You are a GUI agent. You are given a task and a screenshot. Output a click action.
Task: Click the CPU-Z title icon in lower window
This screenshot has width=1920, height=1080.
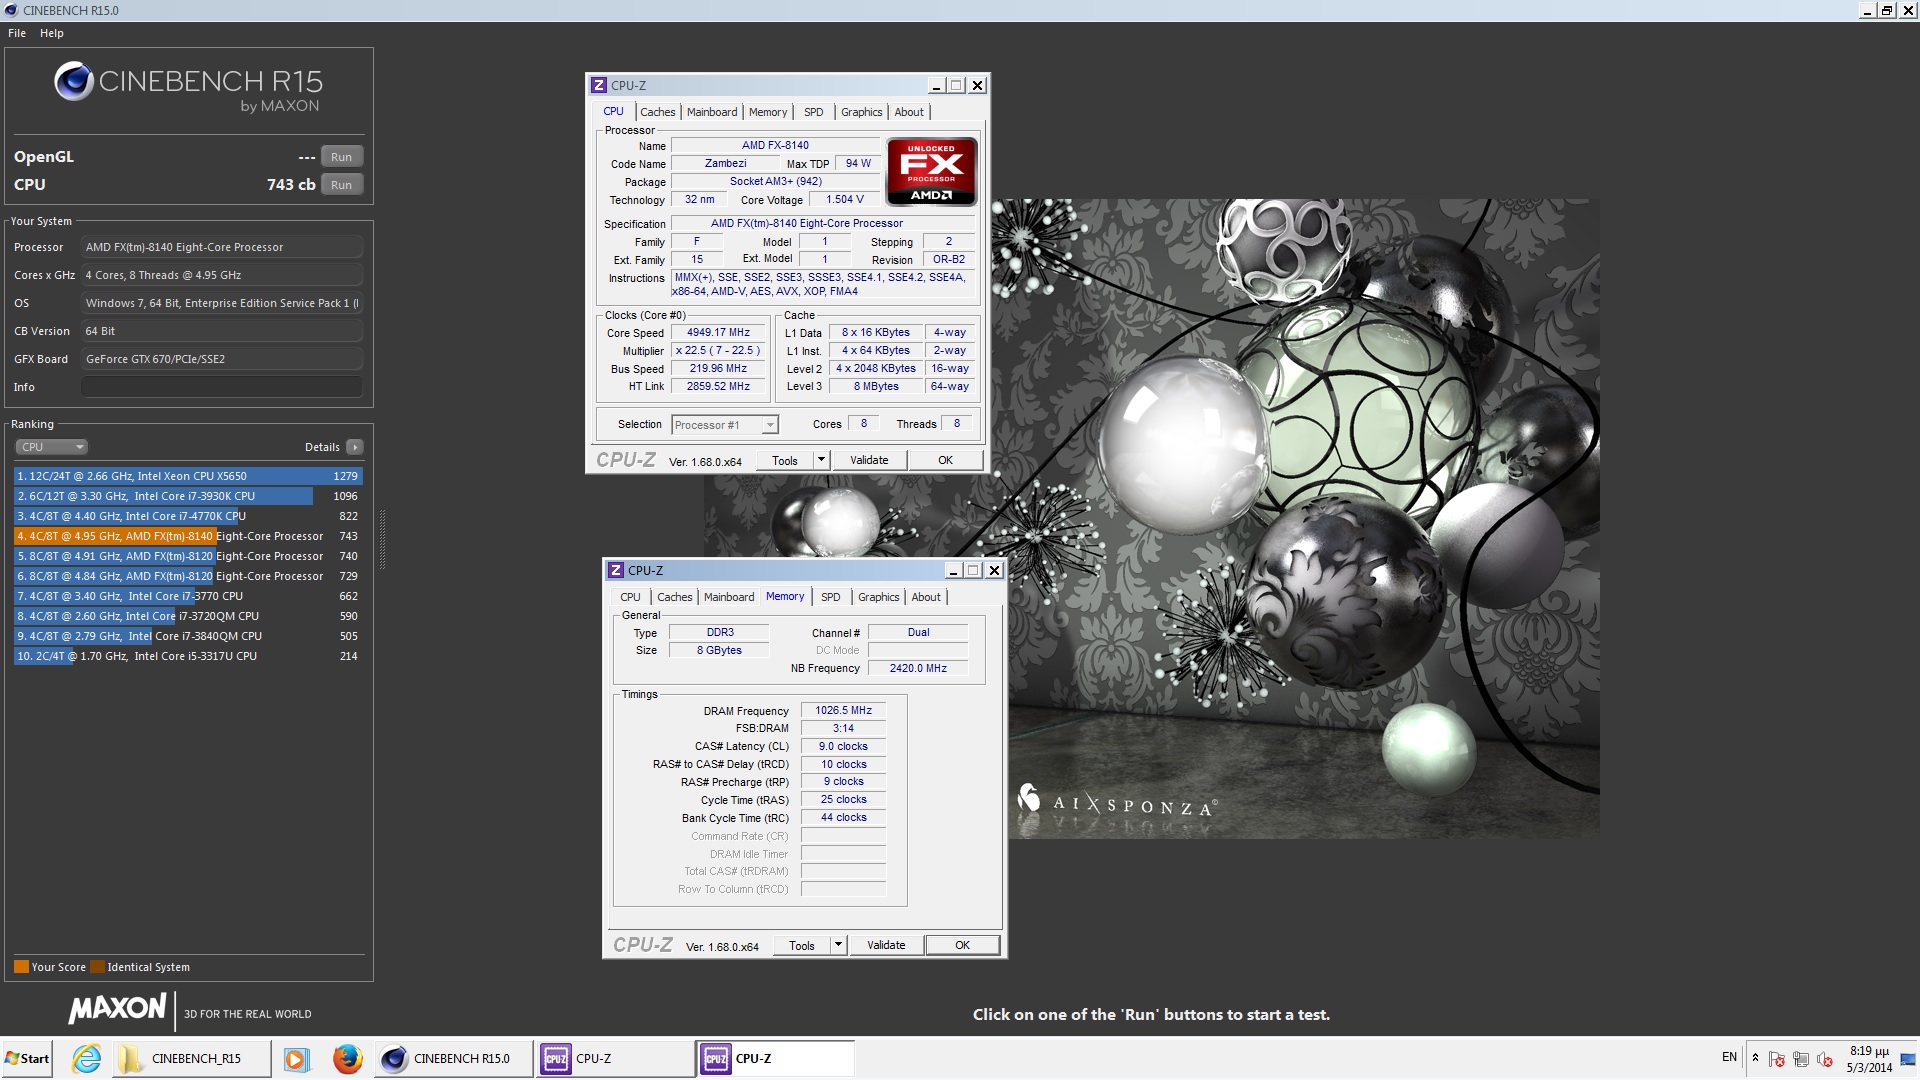tap(616, 570)
